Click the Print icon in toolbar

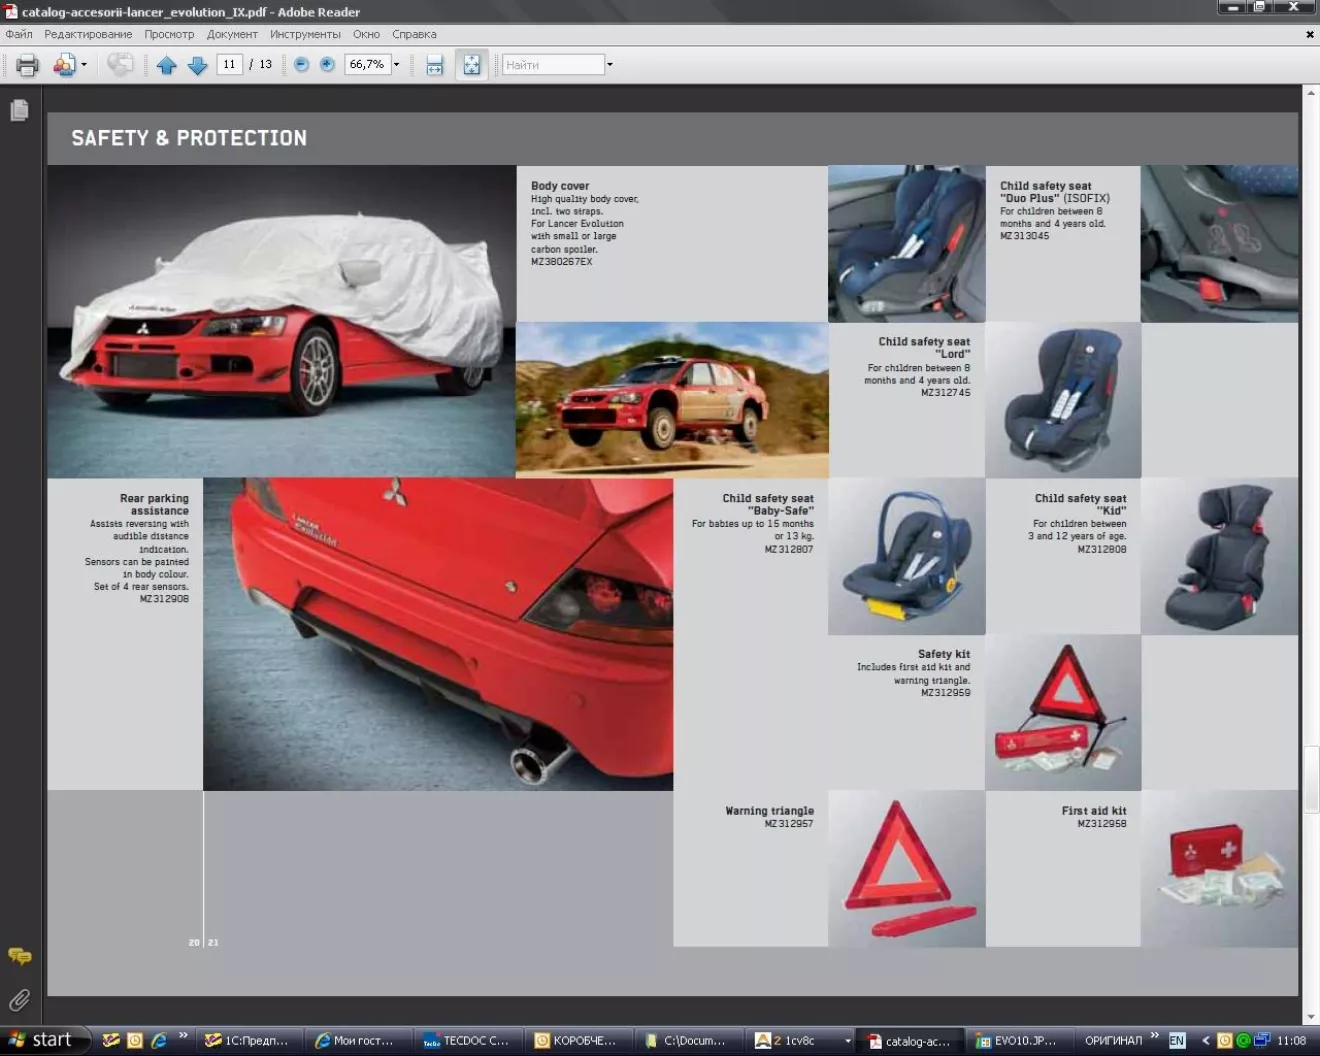[x=27, y=65]
